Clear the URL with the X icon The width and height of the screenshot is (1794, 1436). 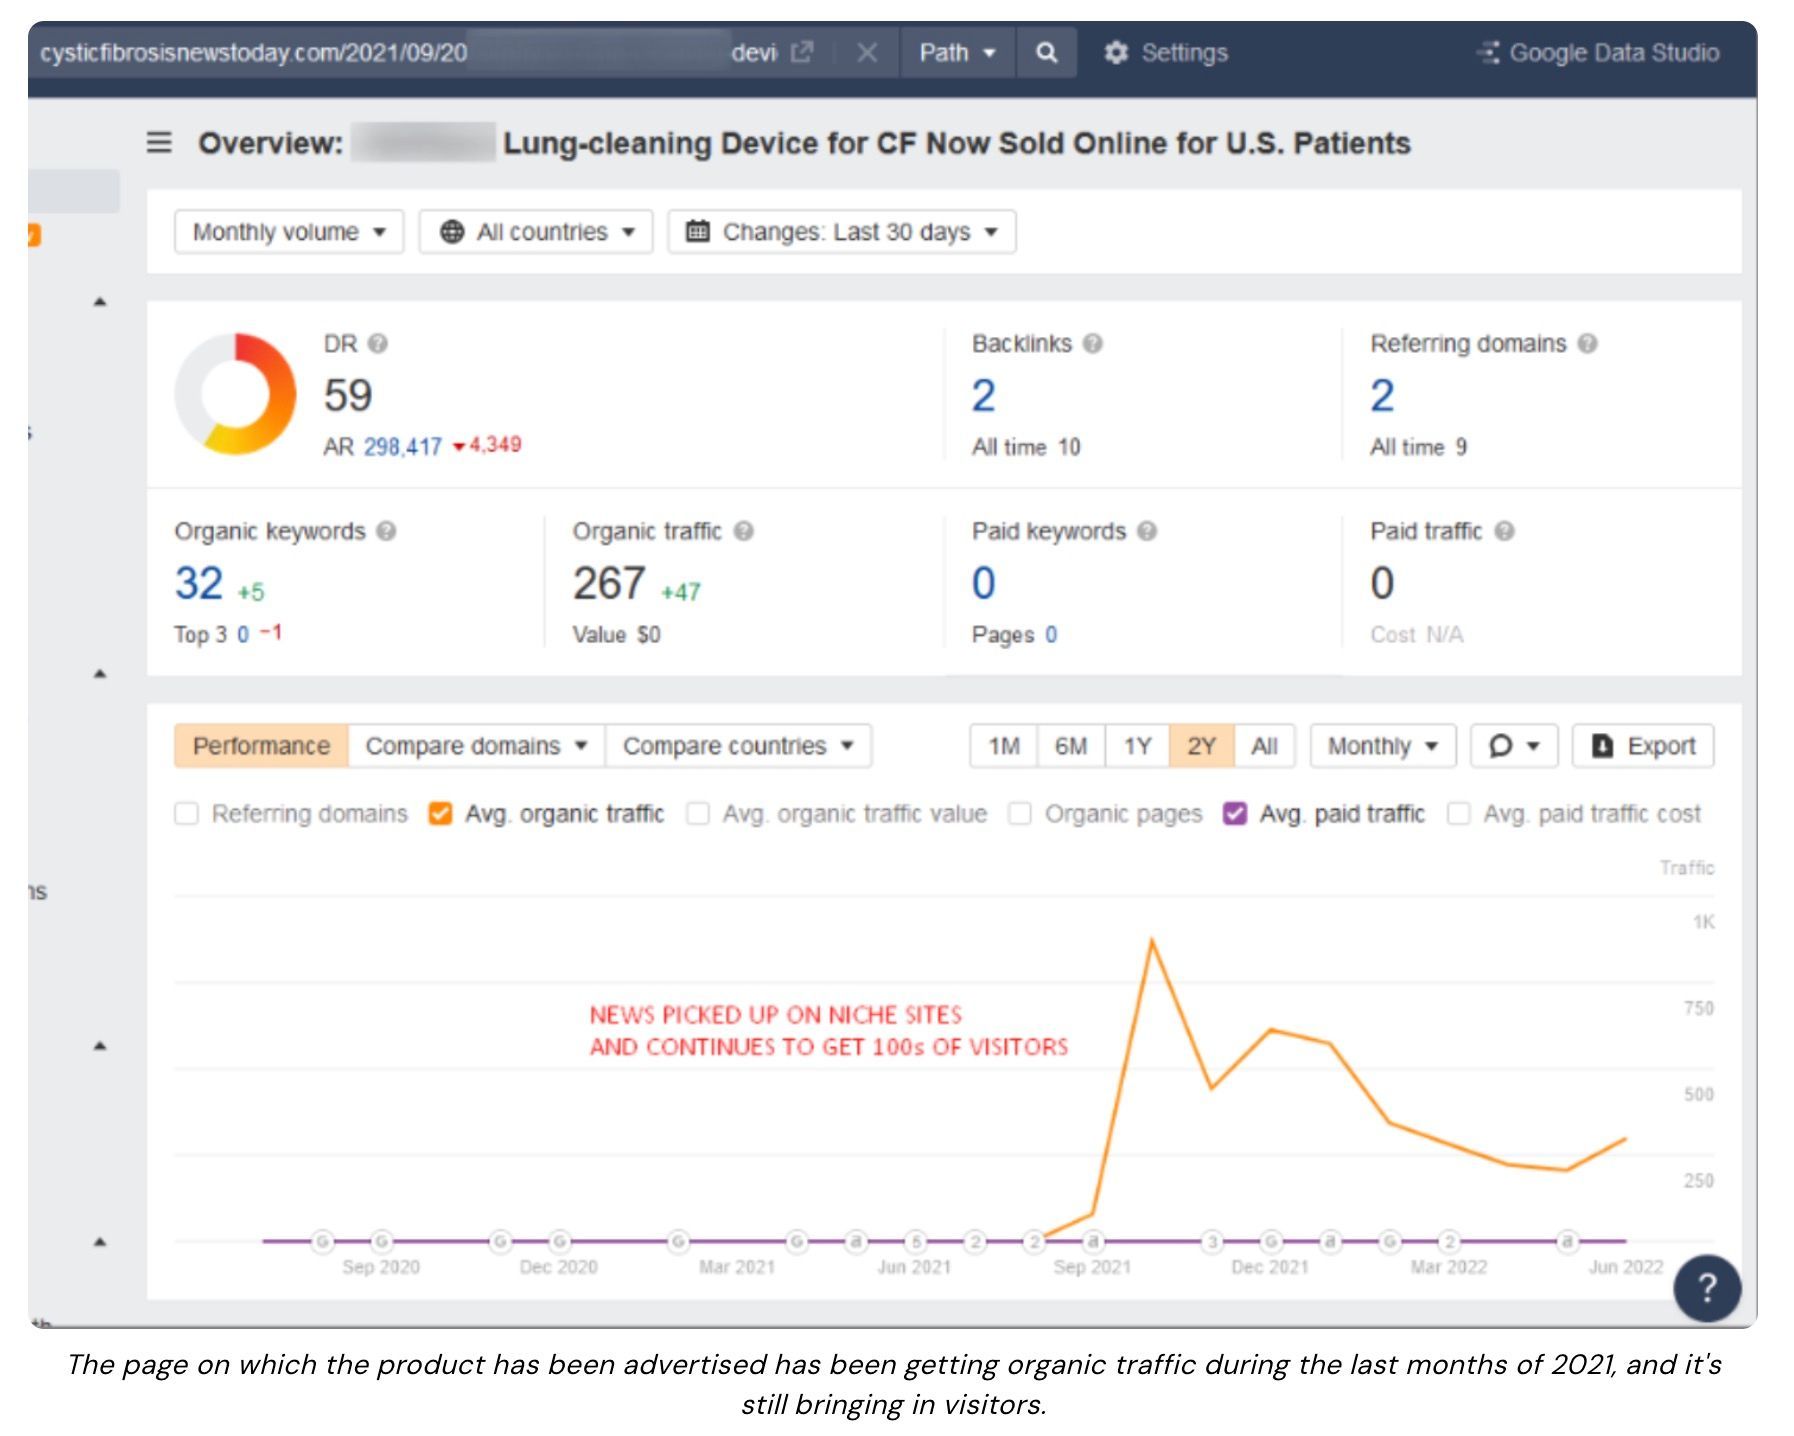click(x=867, y=53)
